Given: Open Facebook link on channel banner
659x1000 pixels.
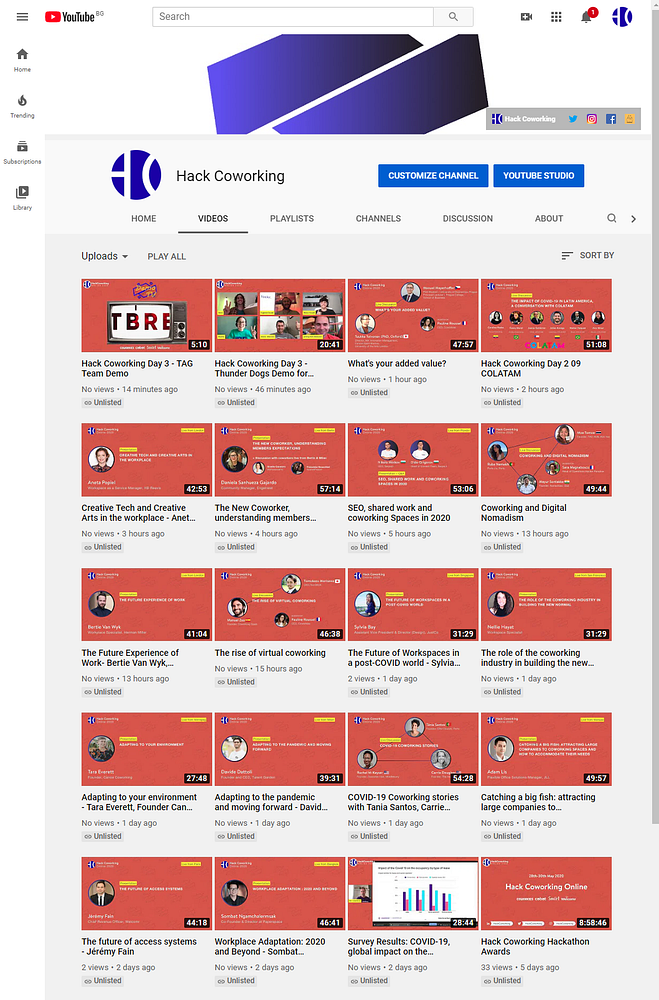Looking at the screenshot, I should tap(611, 119).
